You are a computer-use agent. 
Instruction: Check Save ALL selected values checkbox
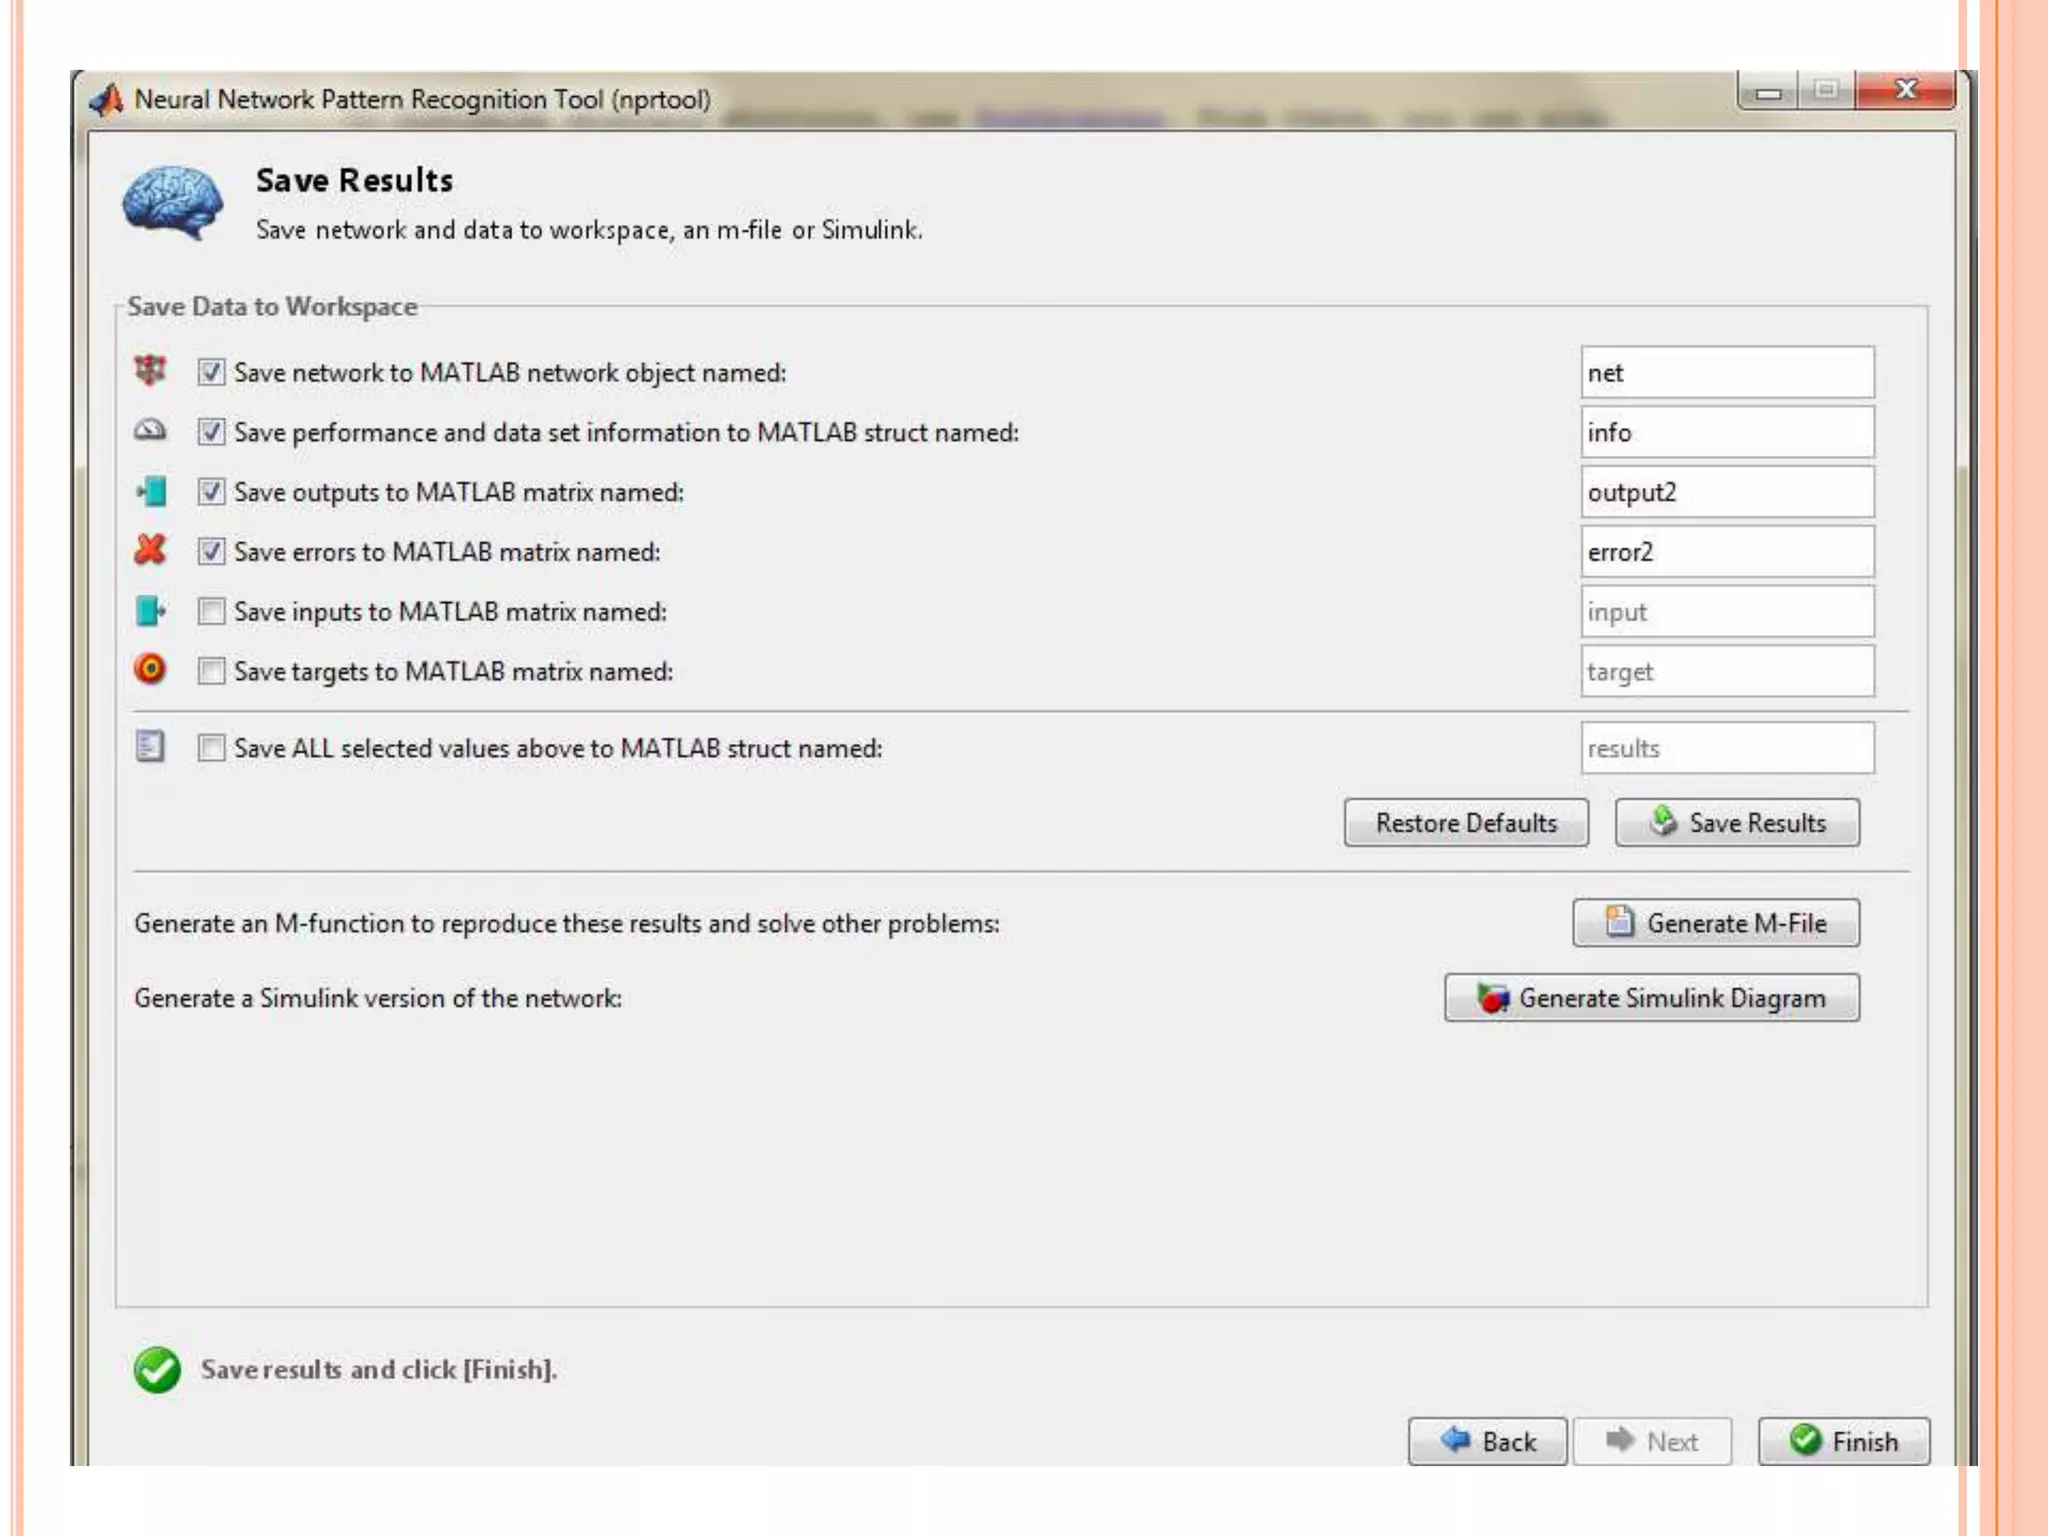(211, 748)
